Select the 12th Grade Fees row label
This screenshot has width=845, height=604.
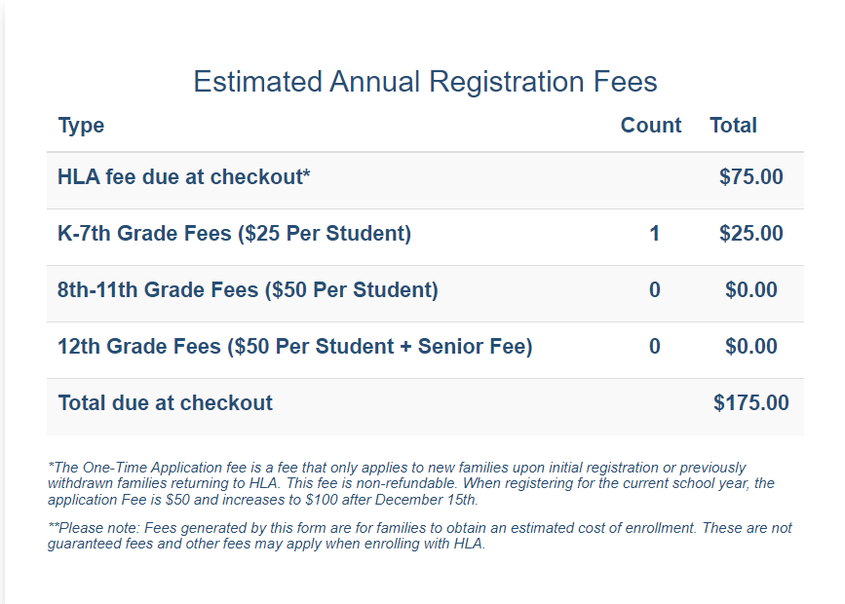coord(295,347)
